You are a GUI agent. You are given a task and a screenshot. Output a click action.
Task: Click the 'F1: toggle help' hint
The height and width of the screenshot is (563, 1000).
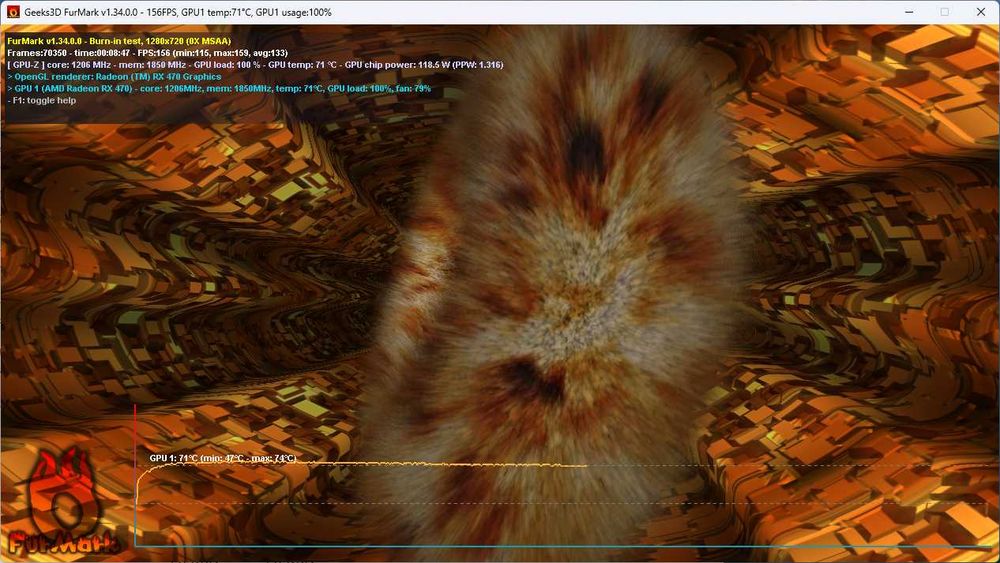point(41,100)
